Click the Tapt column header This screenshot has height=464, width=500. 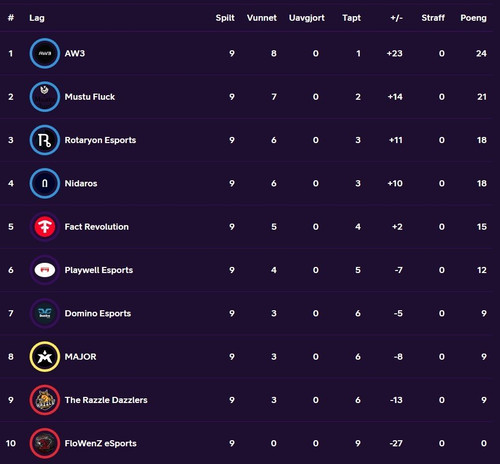coord(351,18)
